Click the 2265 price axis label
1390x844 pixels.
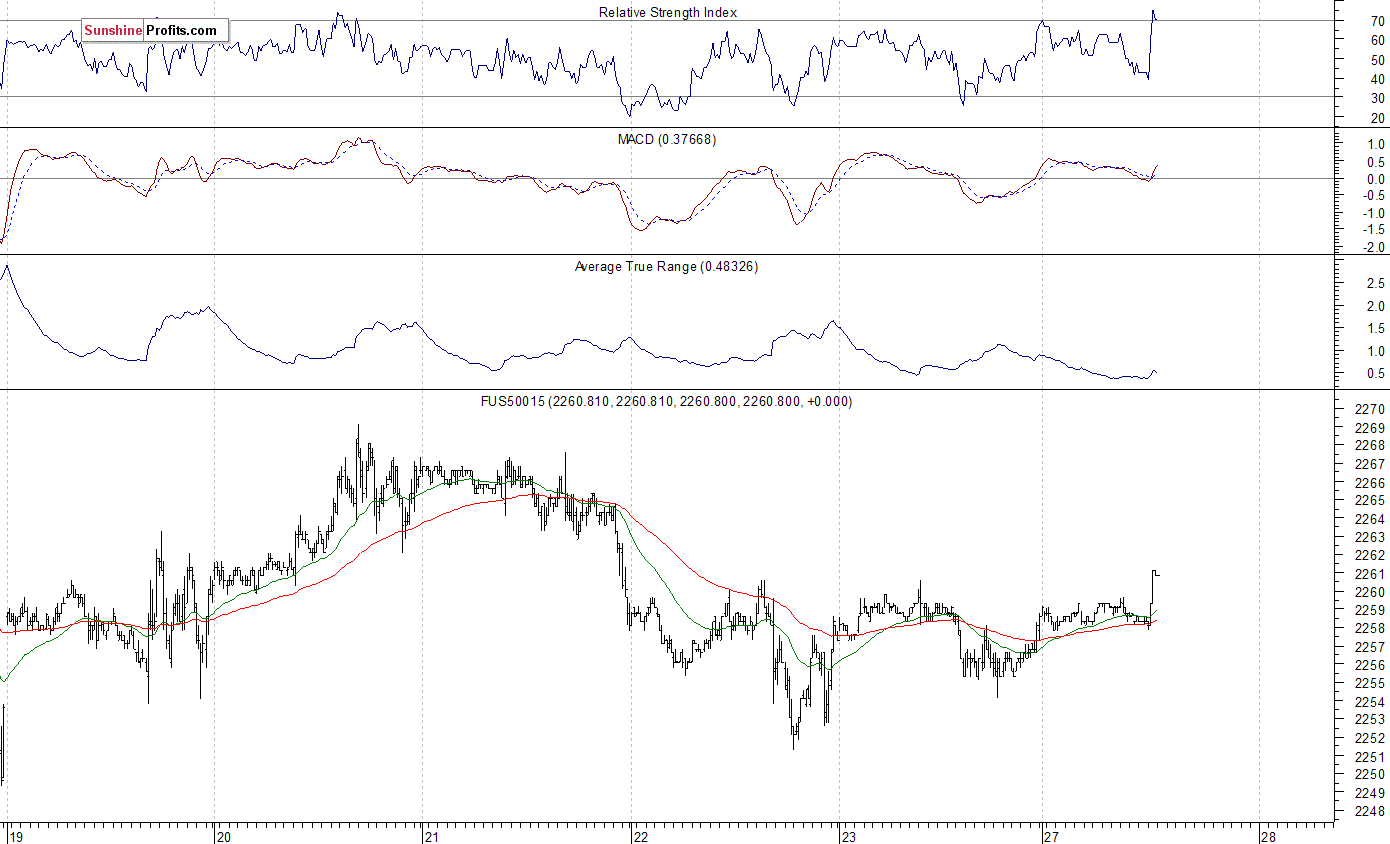click(x=1371, y=500)
